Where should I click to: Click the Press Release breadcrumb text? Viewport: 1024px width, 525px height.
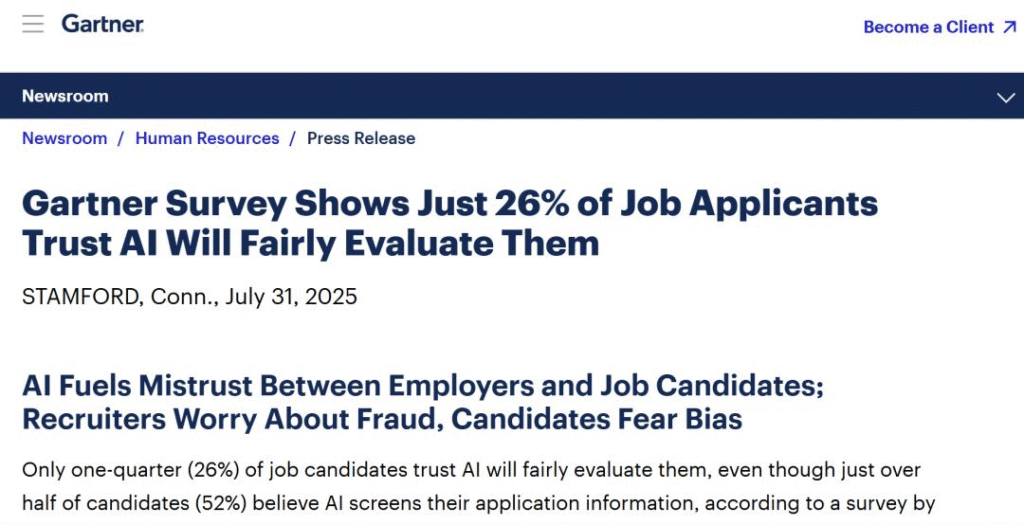(x=361, y=139)
